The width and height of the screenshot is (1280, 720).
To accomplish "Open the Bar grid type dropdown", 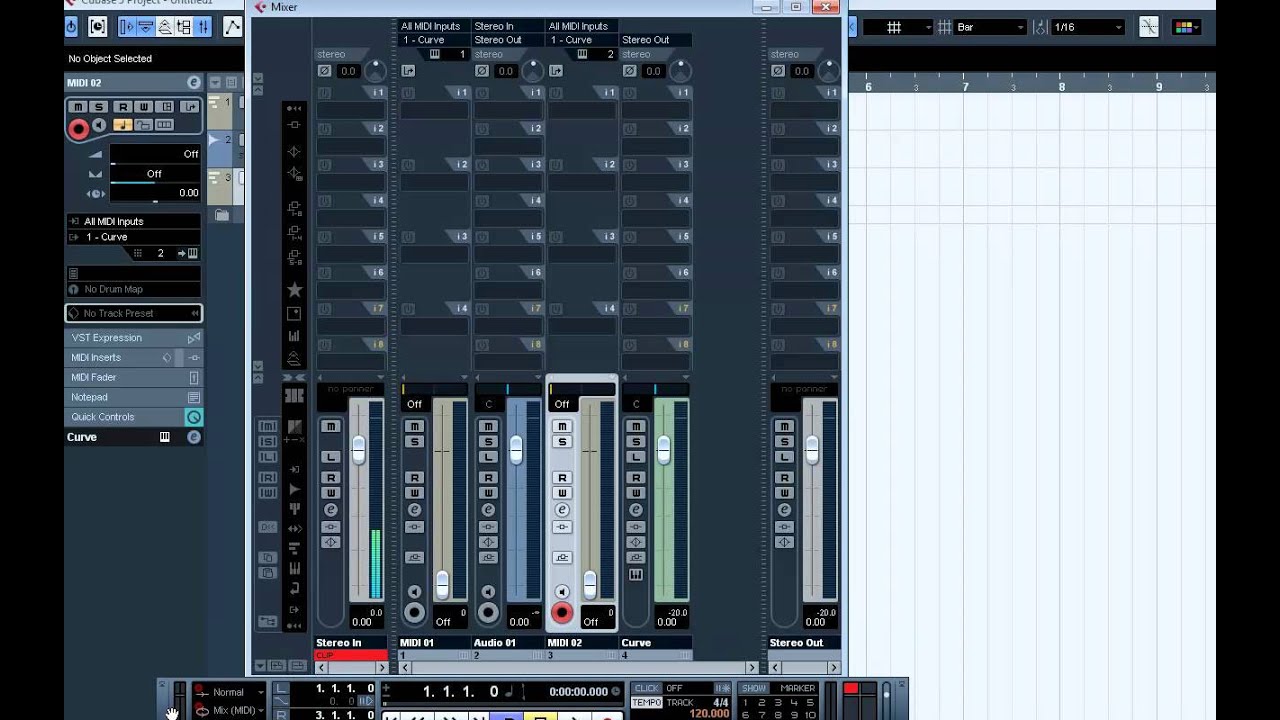I will click(989, 27).
